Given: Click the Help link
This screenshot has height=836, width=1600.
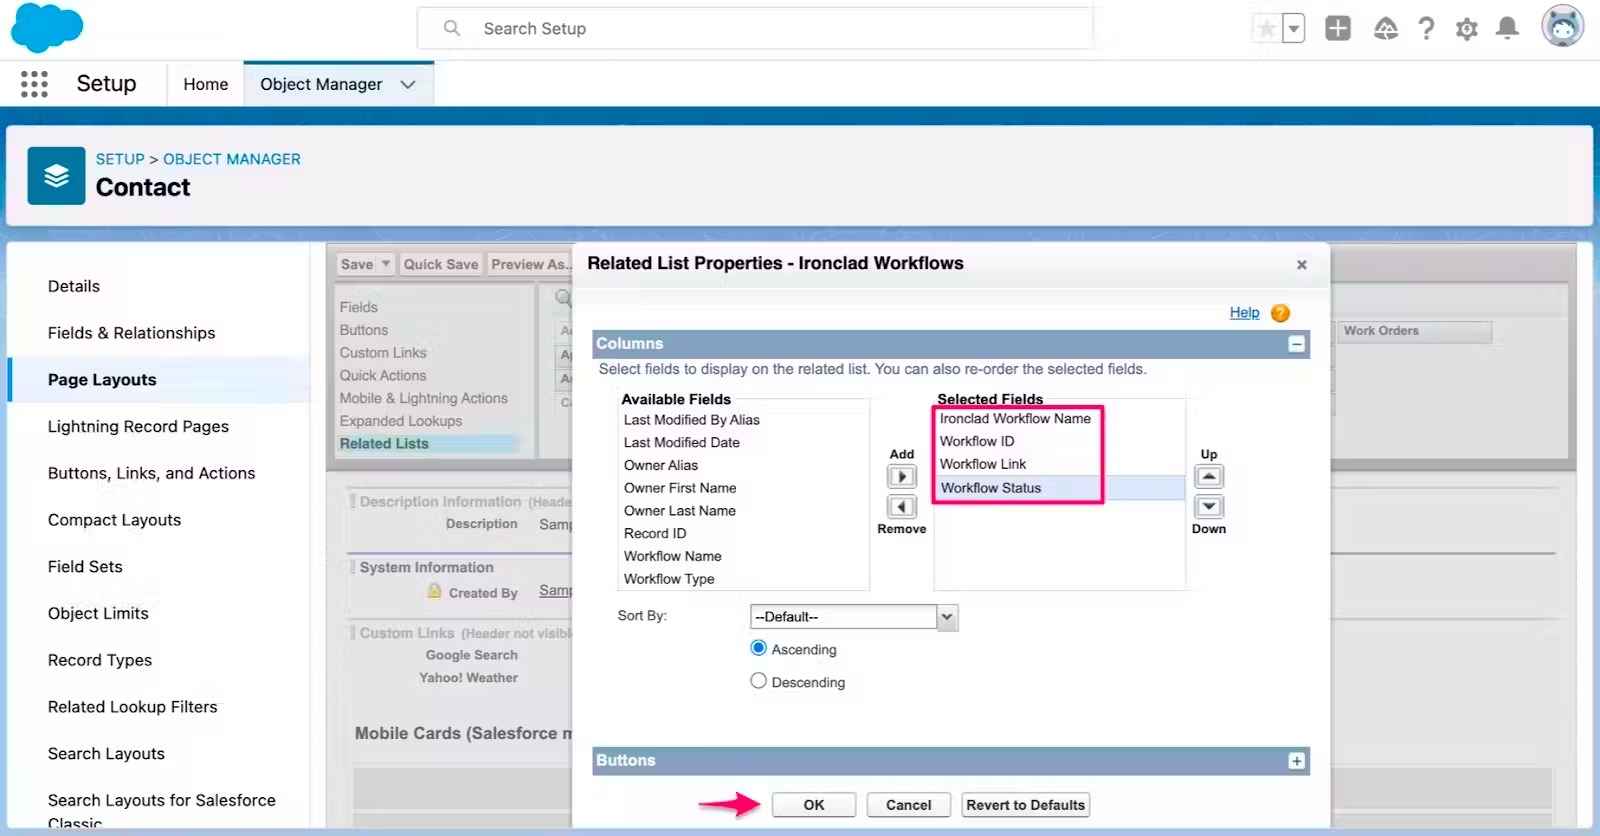Looking at the screenshot, I should [x=1244, y=313].
